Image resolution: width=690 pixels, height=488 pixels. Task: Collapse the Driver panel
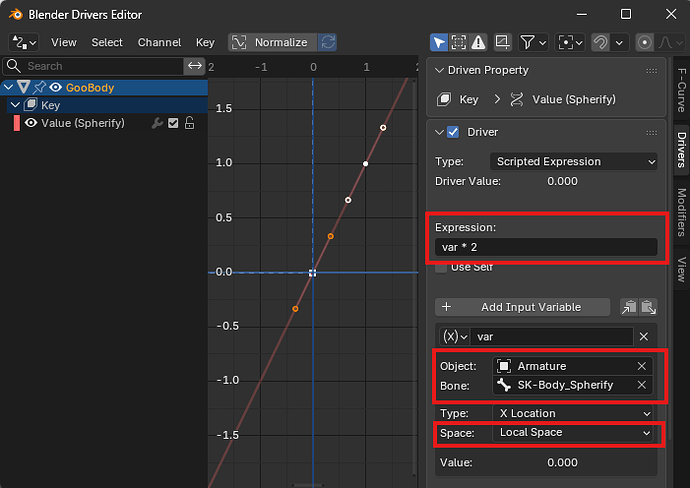pos(439,132)
